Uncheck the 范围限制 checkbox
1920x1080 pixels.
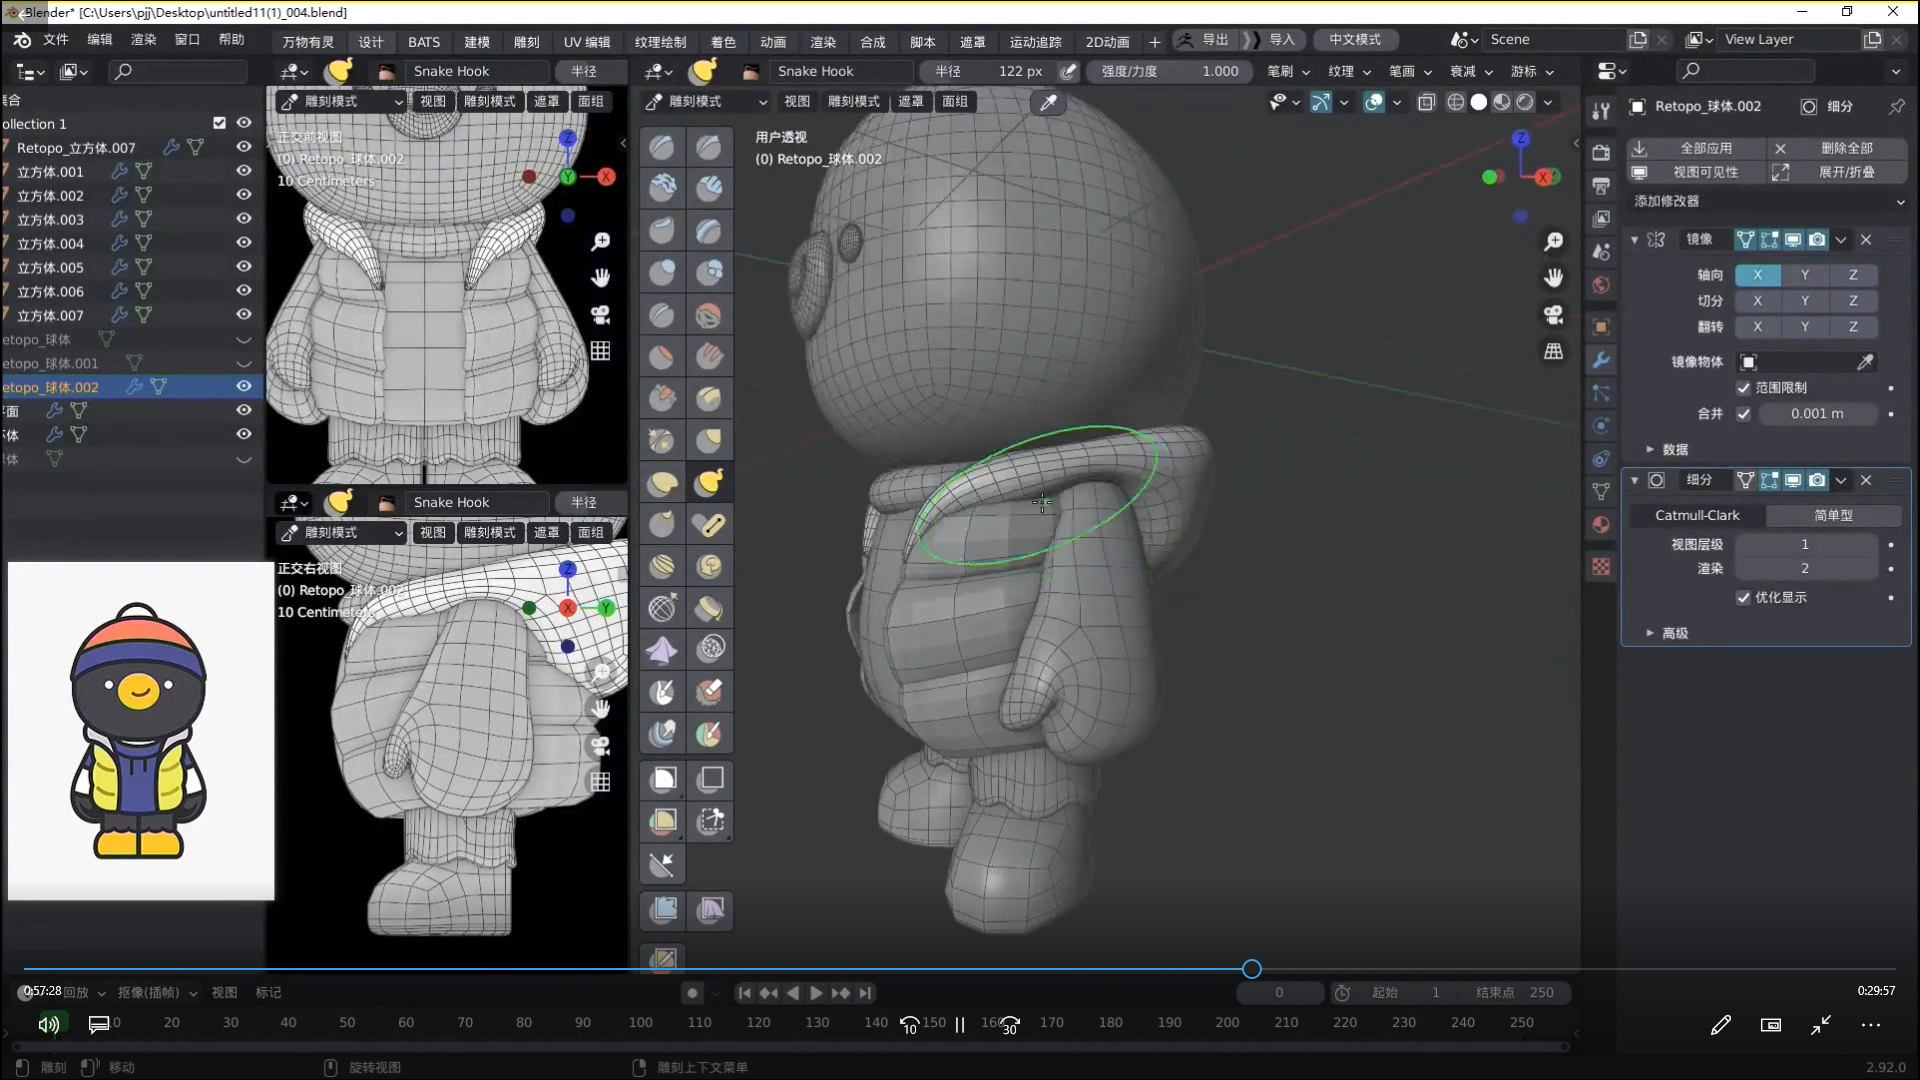(x=1743, y=388)
